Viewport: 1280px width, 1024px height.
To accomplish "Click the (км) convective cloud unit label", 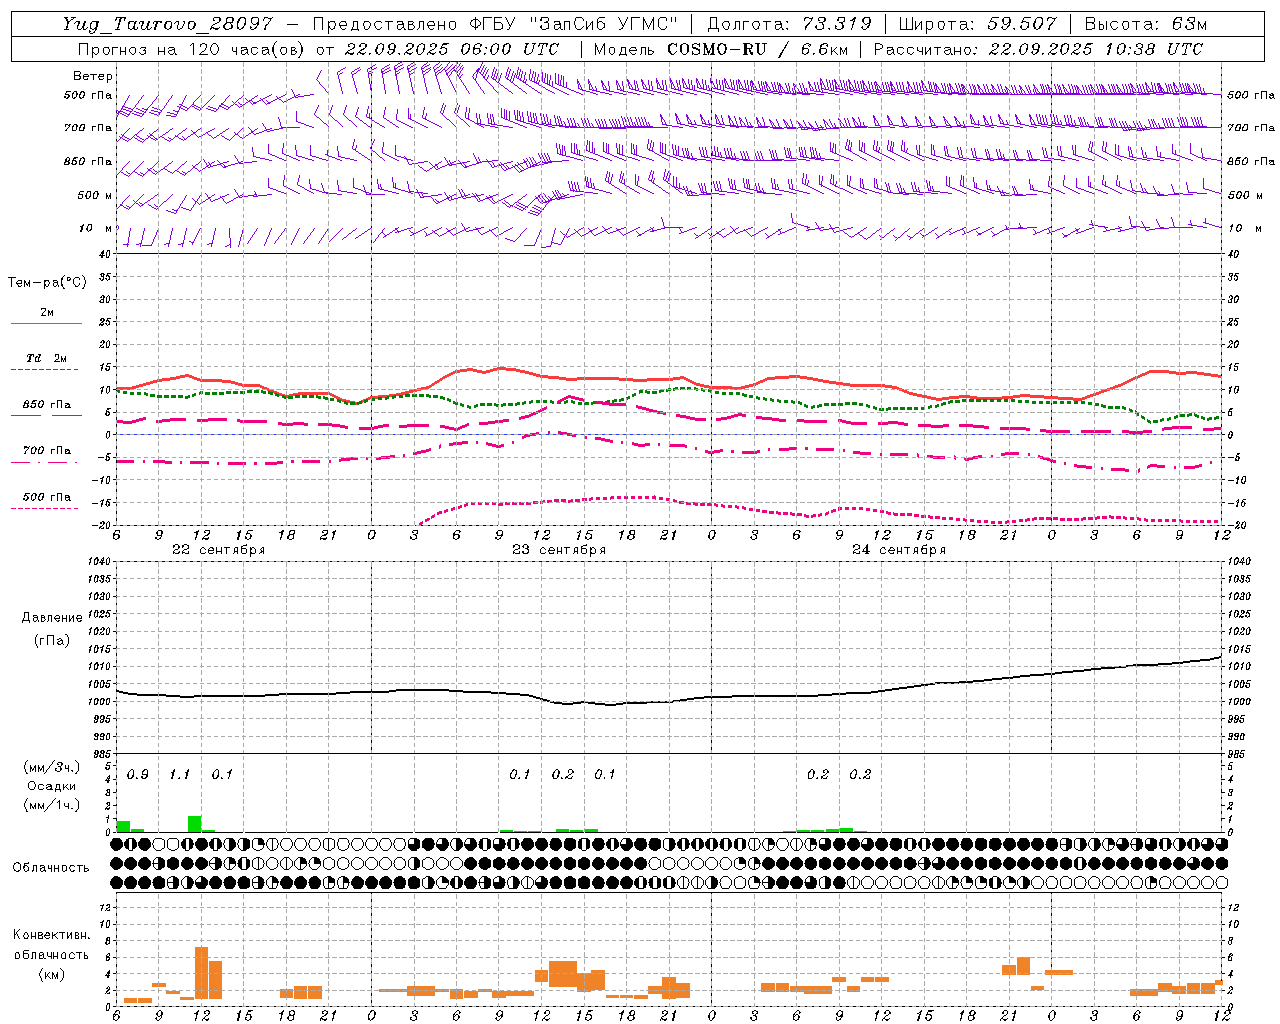I will click(x=52, y=974).
